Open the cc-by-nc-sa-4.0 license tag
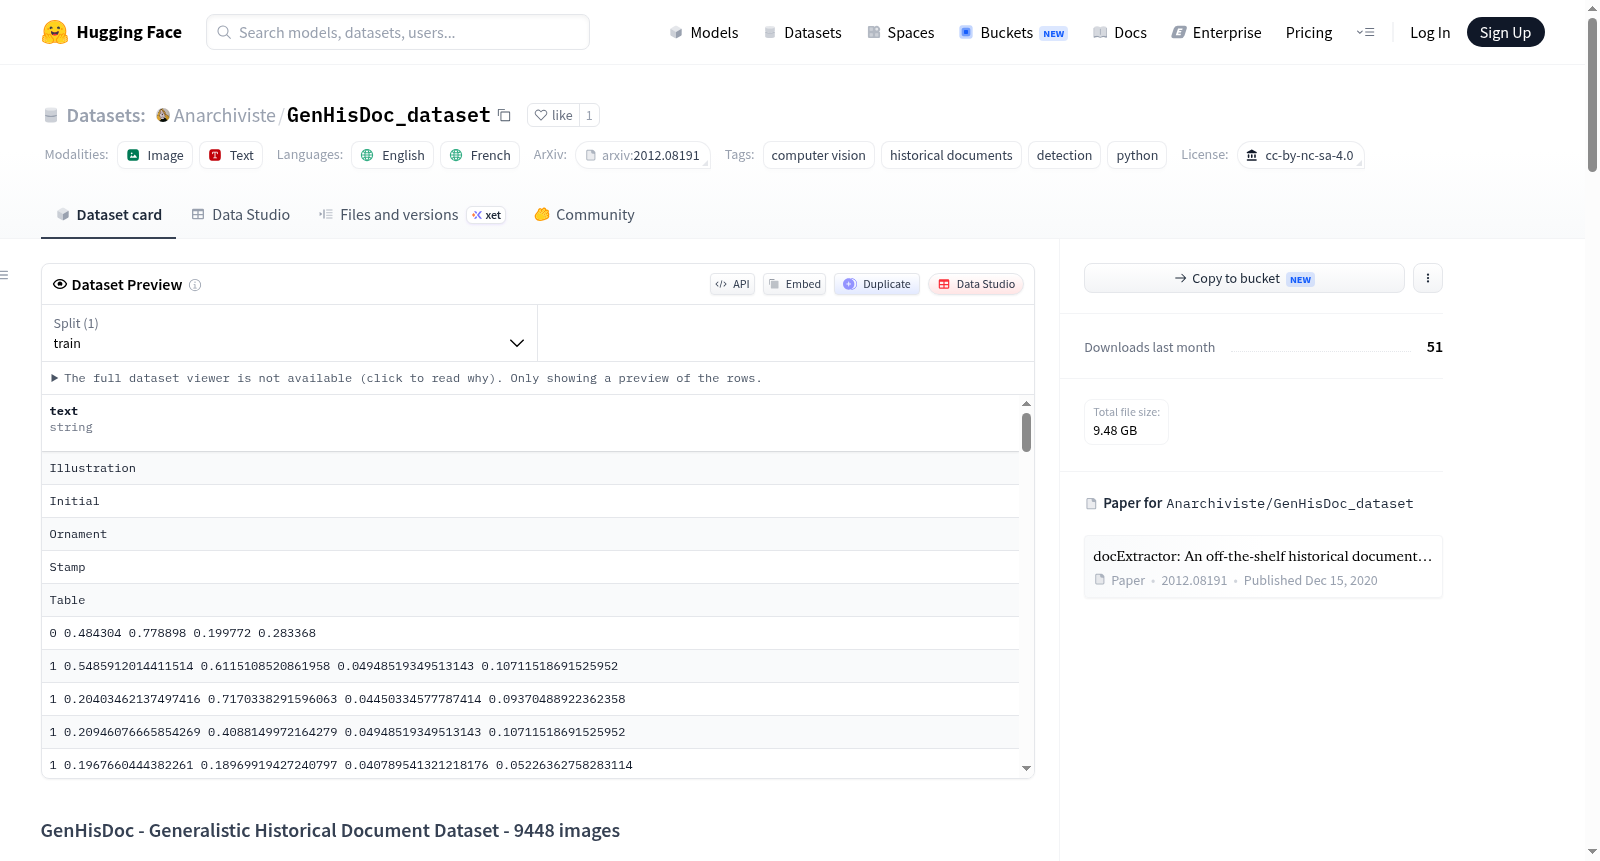1600x861 pixels. [x=1300, y=155]
